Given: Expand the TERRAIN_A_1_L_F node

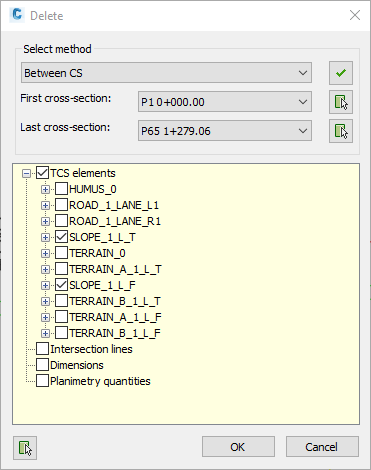Looking at the screenshot, I should coord(45,317).
